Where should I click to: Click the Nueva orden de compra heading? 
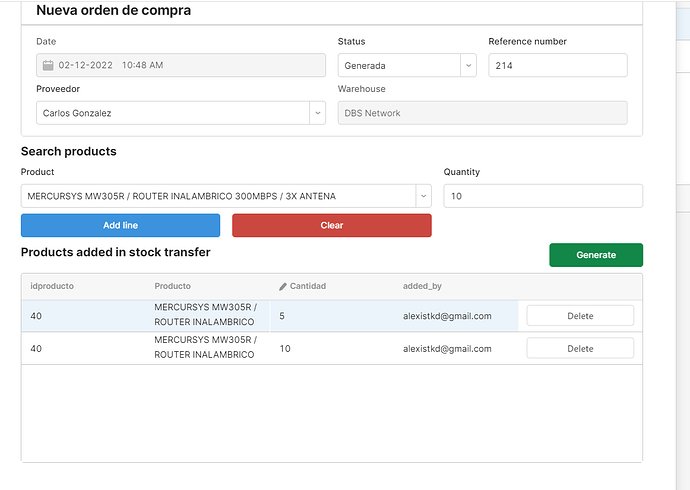click(x=114, y=10)
